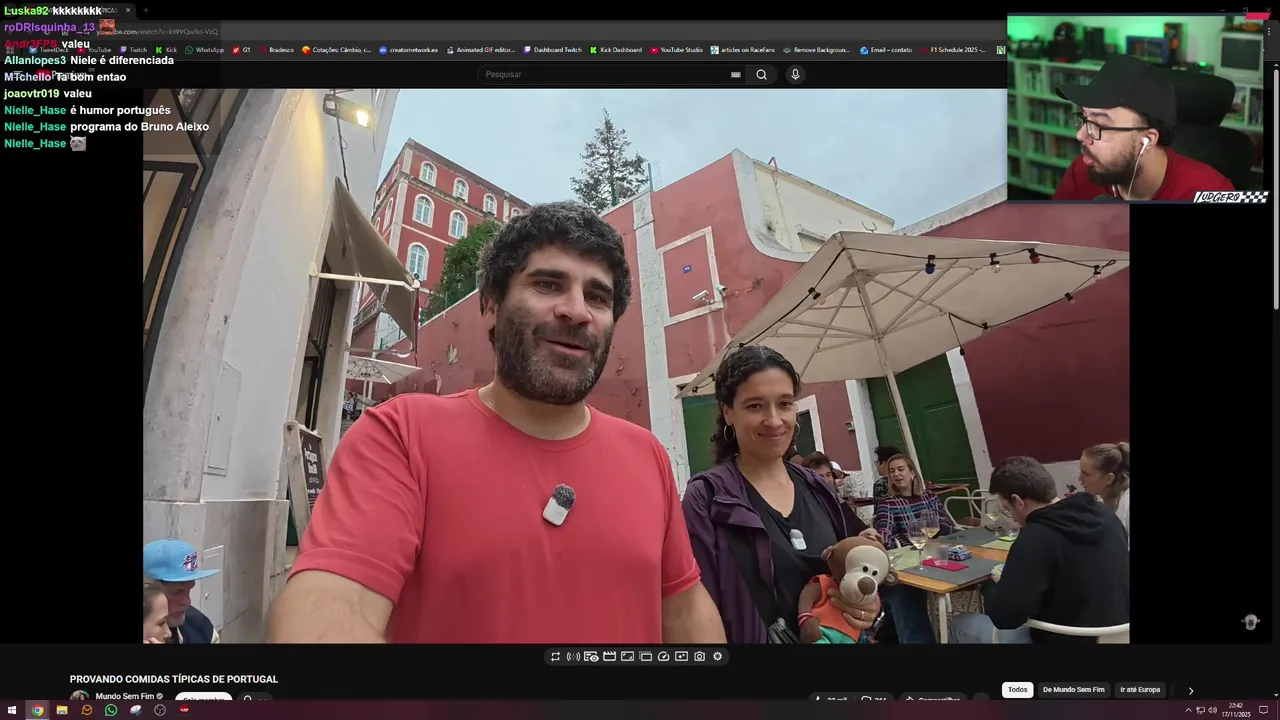Viewport: 1280px width, 720px height.
Task: Open File Explorer from the taskbar
Action: pos(62,710)
